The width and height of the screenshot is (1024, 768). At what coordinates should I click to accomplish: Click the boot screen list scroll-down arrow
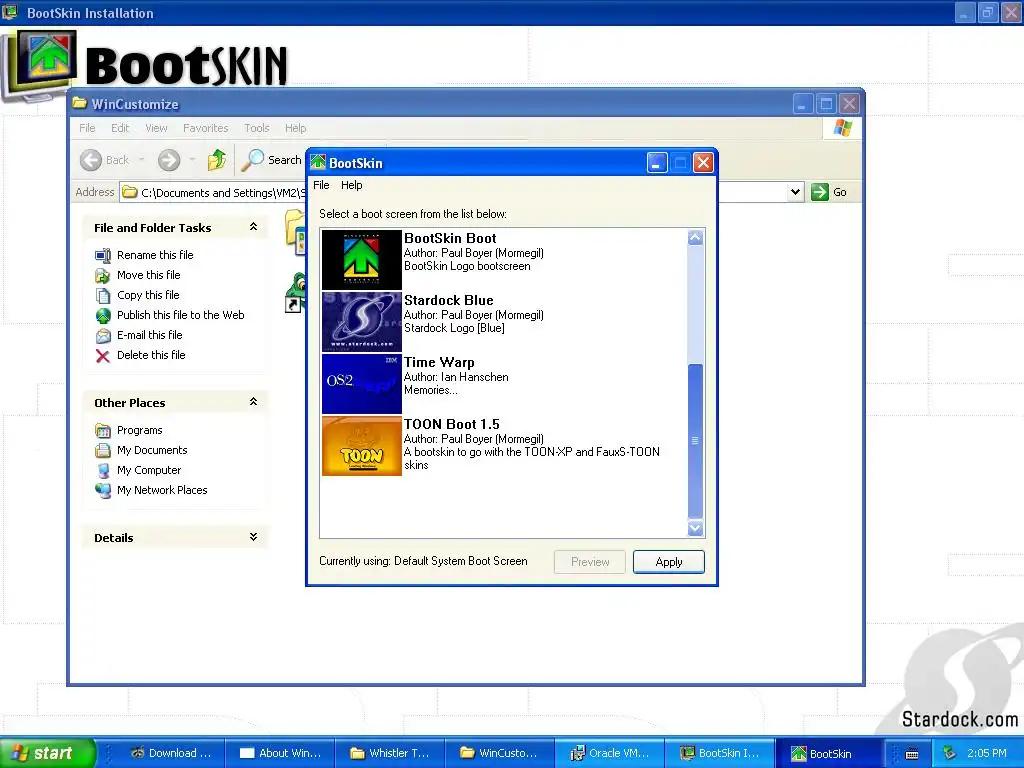pyautogui.click(x=696, y=528)
